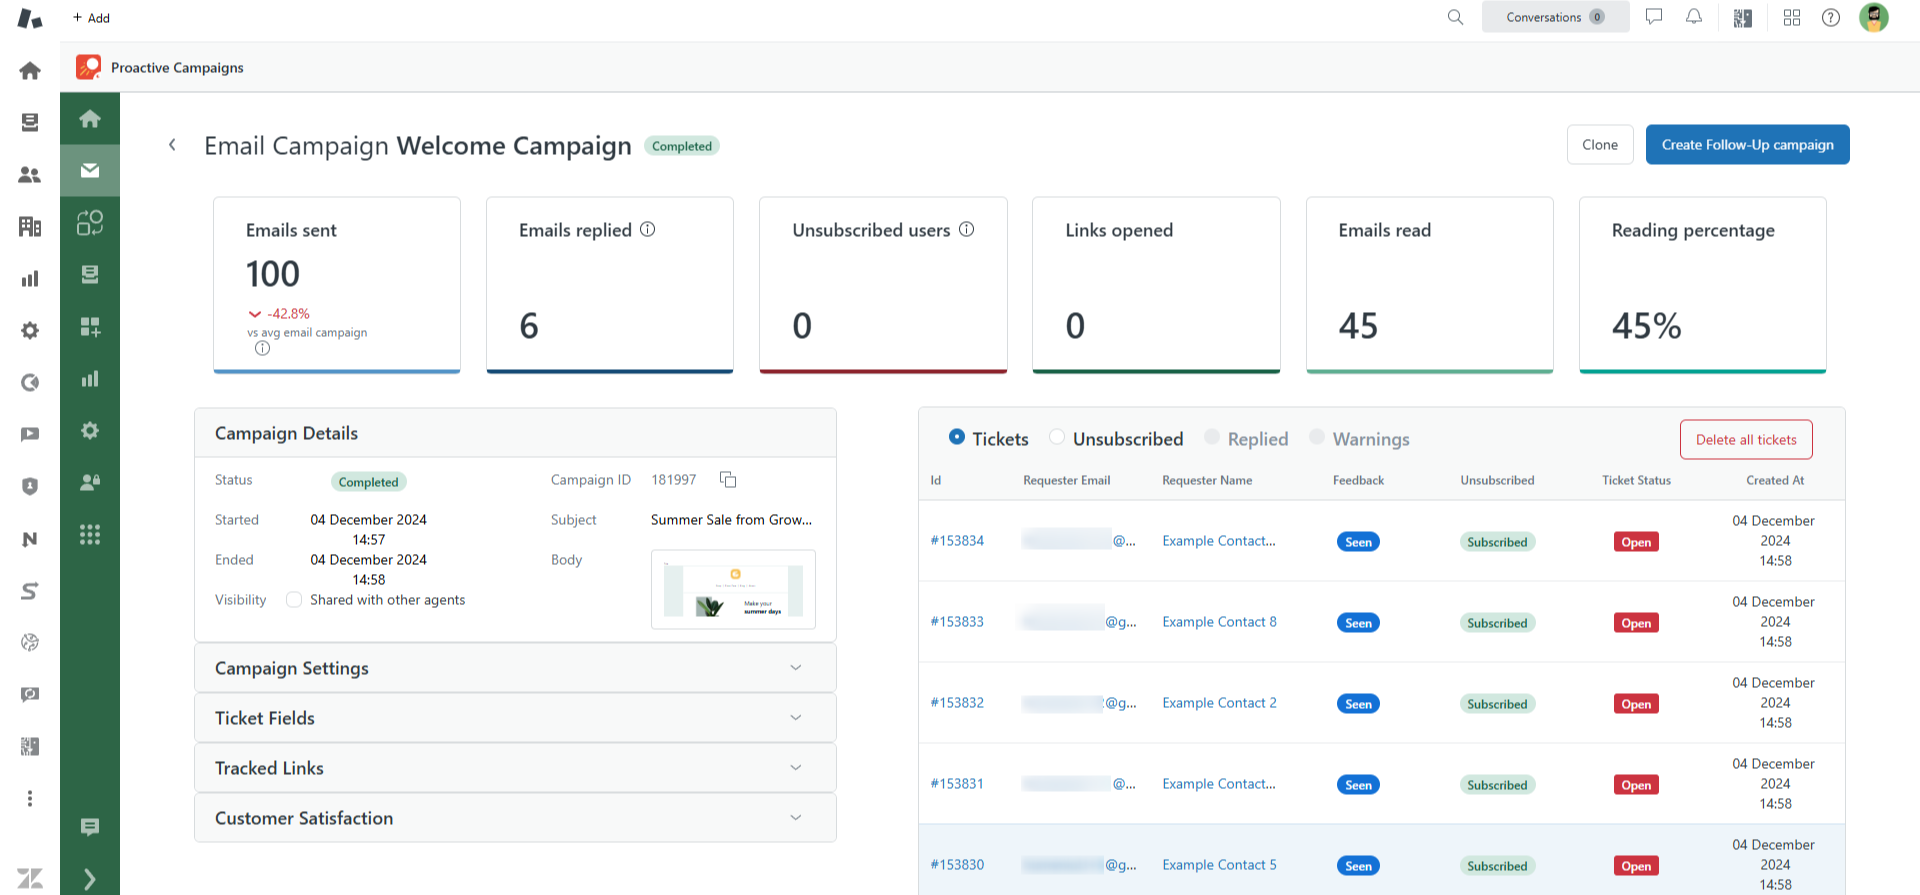This screenshot has height=895, width=1920.
Task: Click Proactive Campaigns app logo
Action: [89, 67]
